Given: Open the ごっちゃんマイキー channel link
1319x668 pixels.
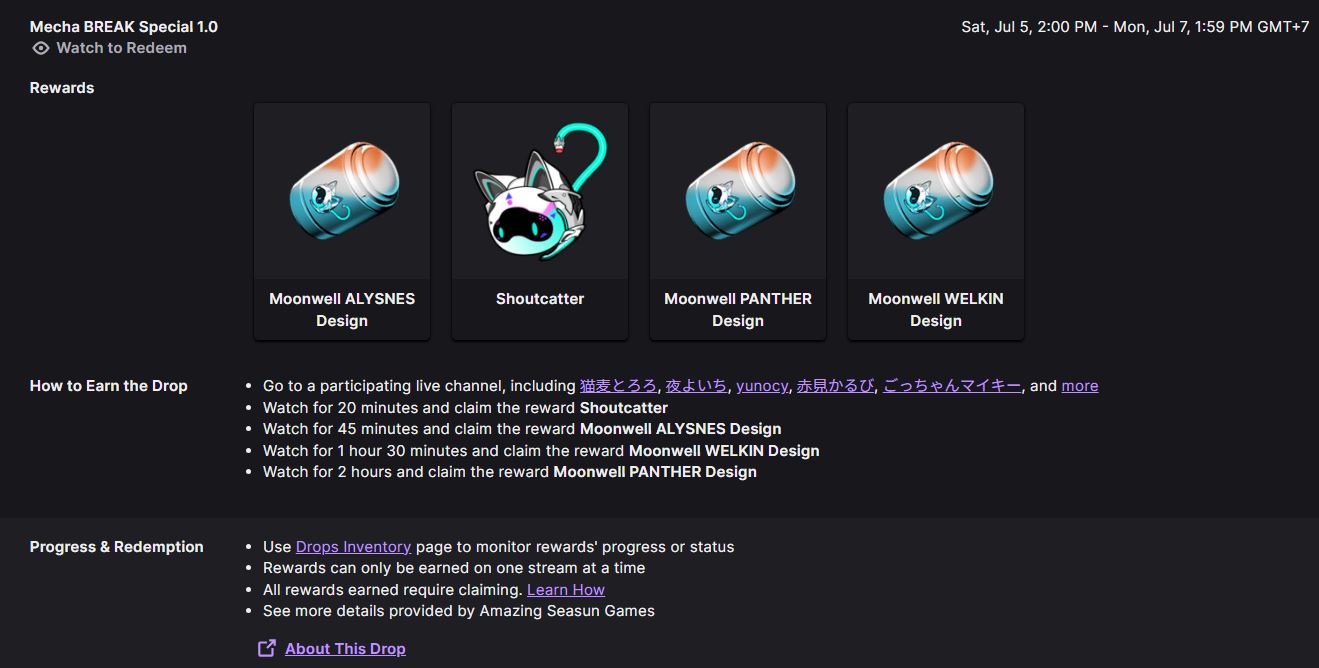Looking at the screenshot, I should click(952, 386).
